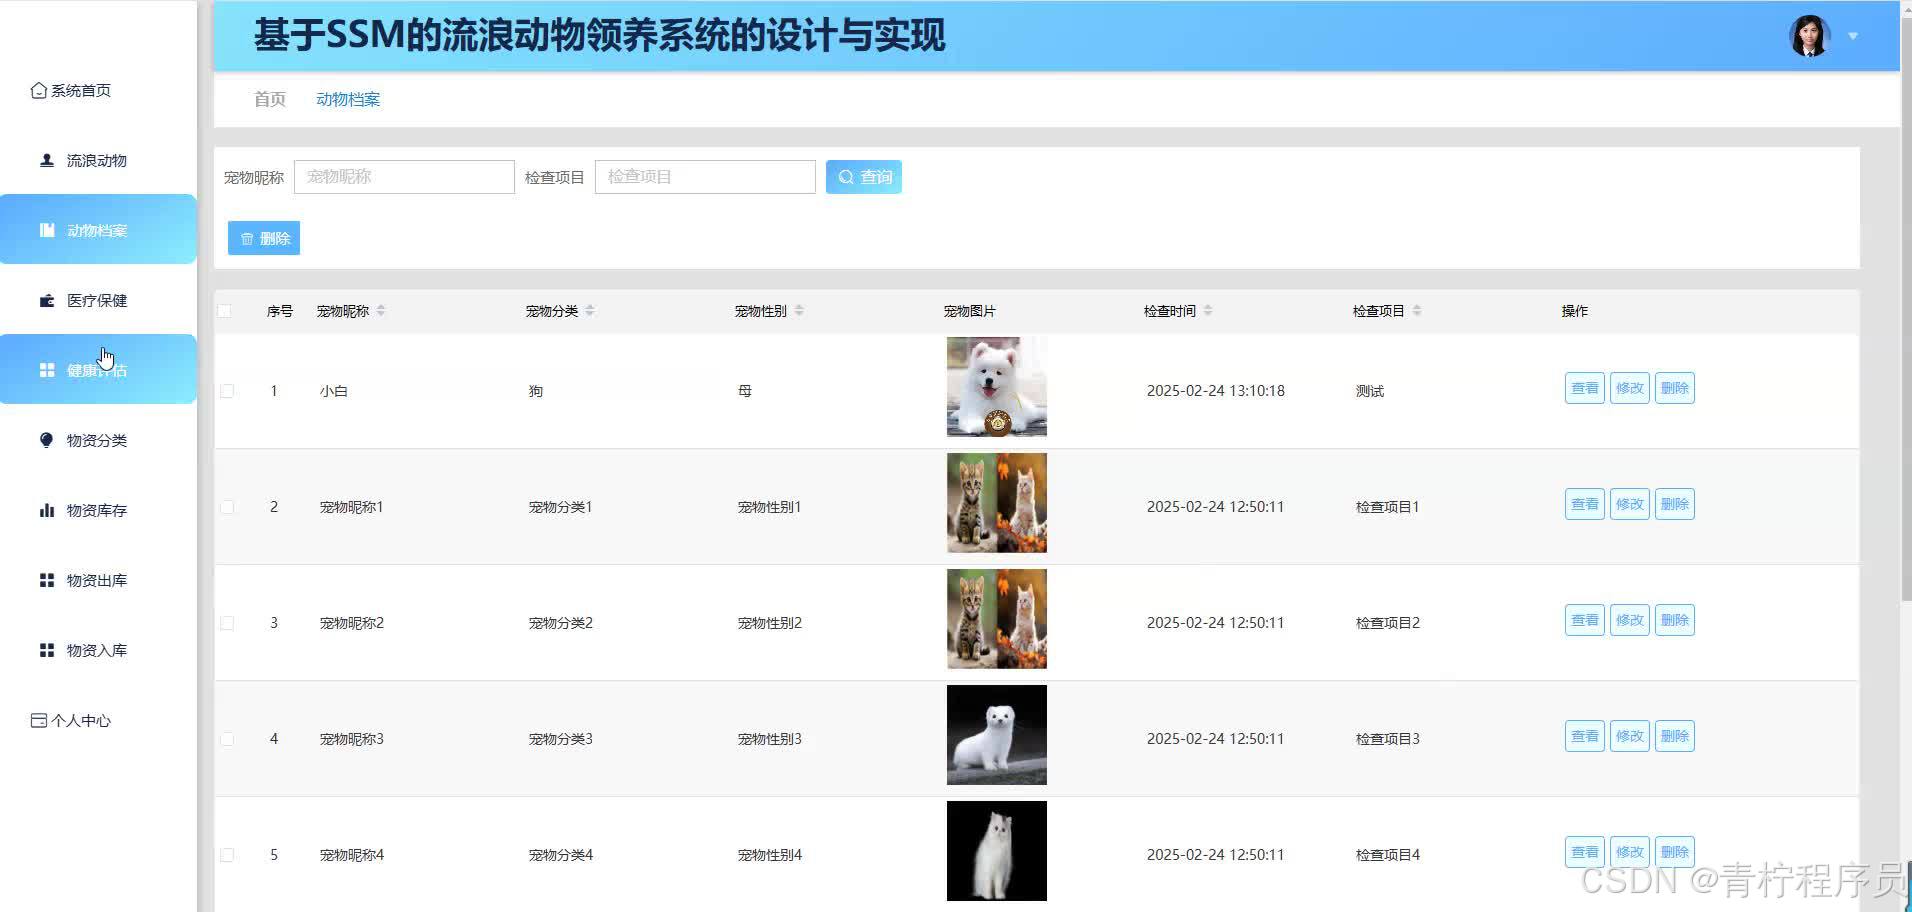Click the 物资出库 outbound icon in sidebar
The height and width of the screenshot is (912, 1912).
[46, 579]
